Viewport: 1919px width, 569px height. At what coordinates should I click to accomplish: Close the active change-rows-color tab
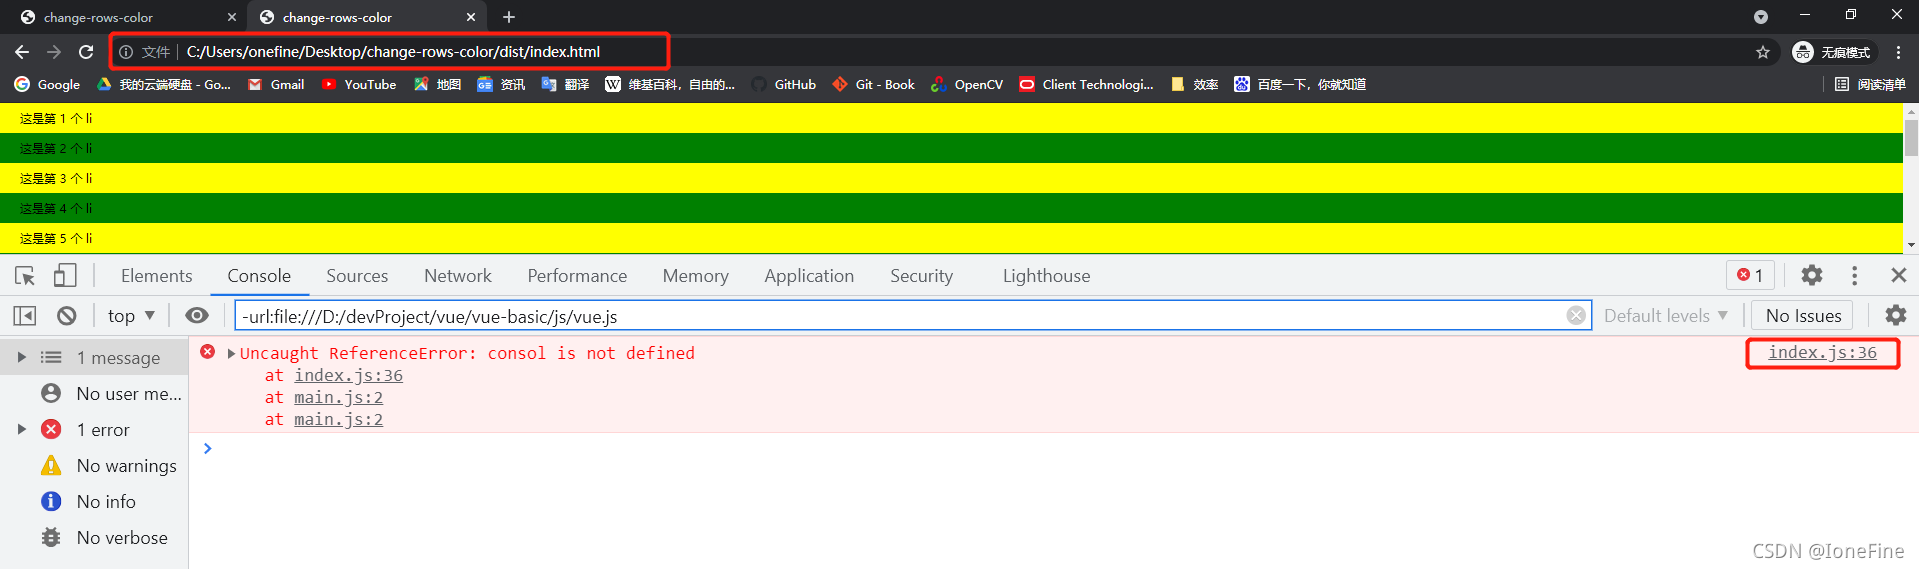pyautogui.click(x=471, y=17)
